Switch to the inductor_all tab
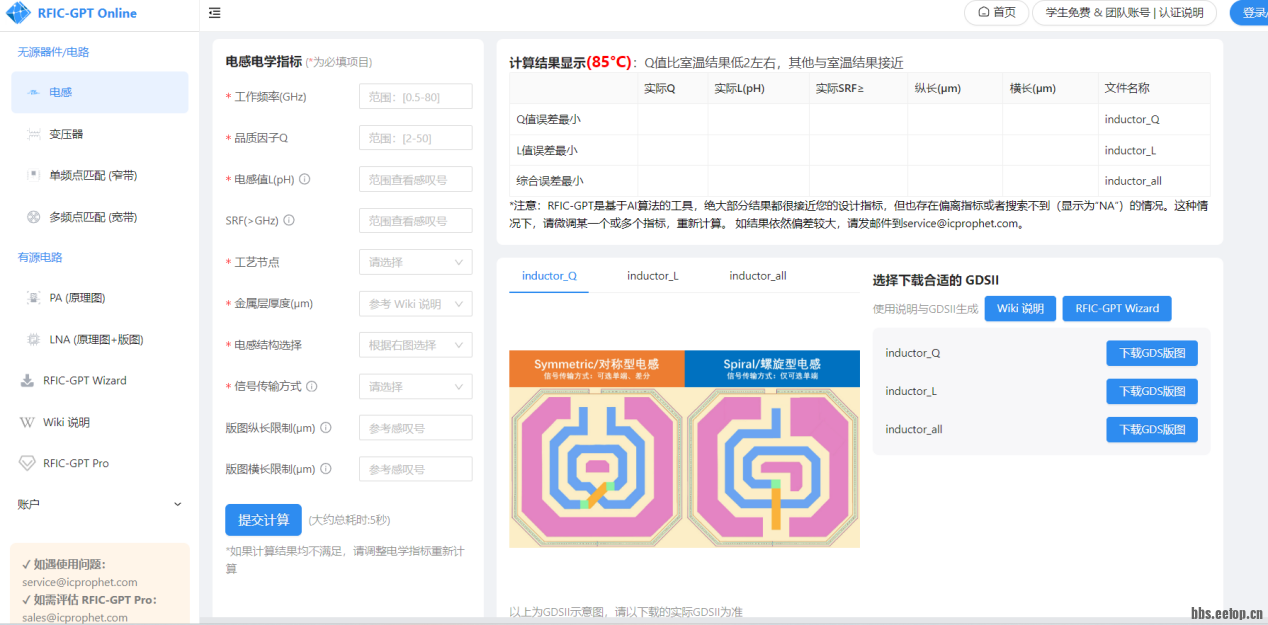The image size is (1268, 625). click(758, 276)
